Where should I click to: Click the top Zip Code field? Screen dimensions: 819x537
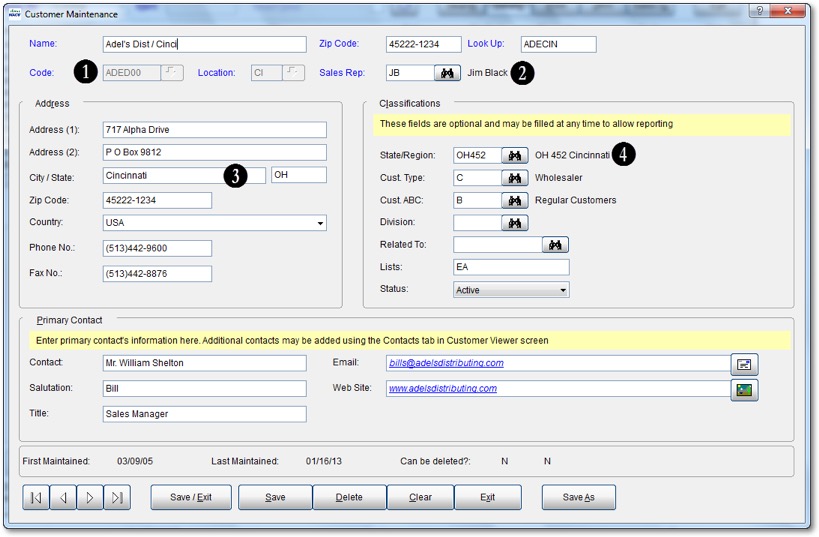point(424,44)
